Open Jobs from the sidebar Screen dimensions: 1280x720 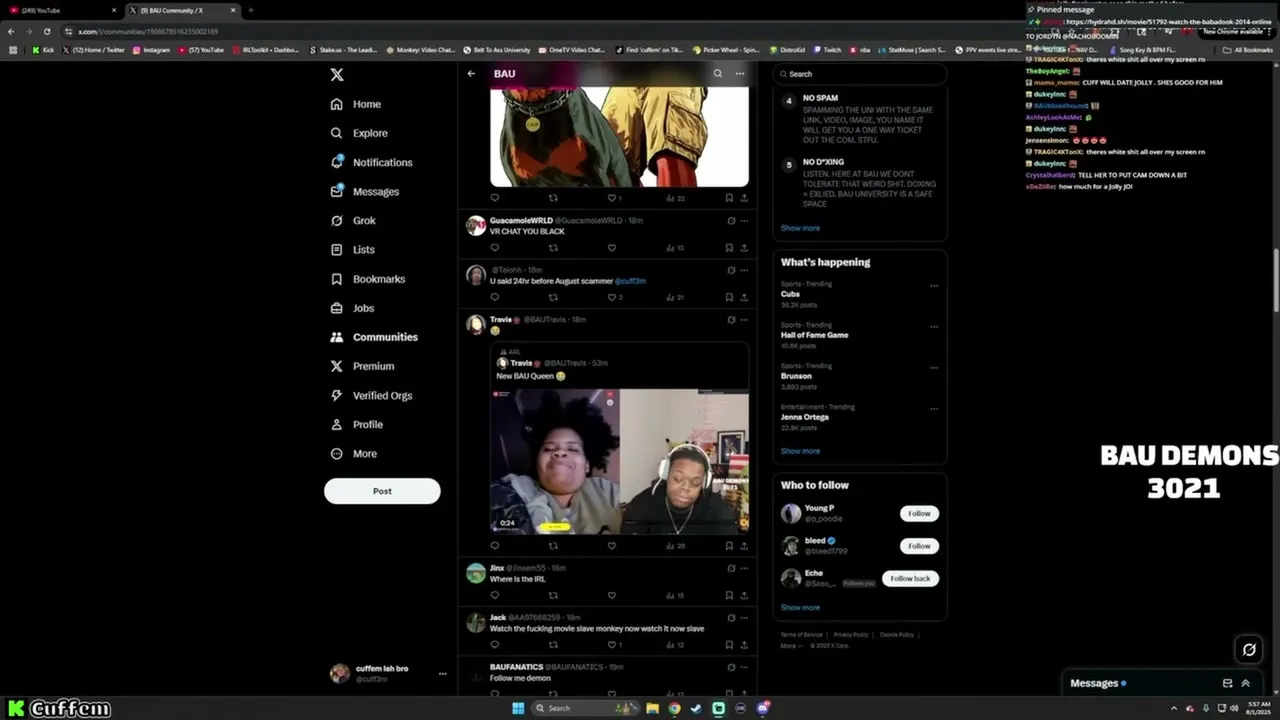[x=352, y=308]
